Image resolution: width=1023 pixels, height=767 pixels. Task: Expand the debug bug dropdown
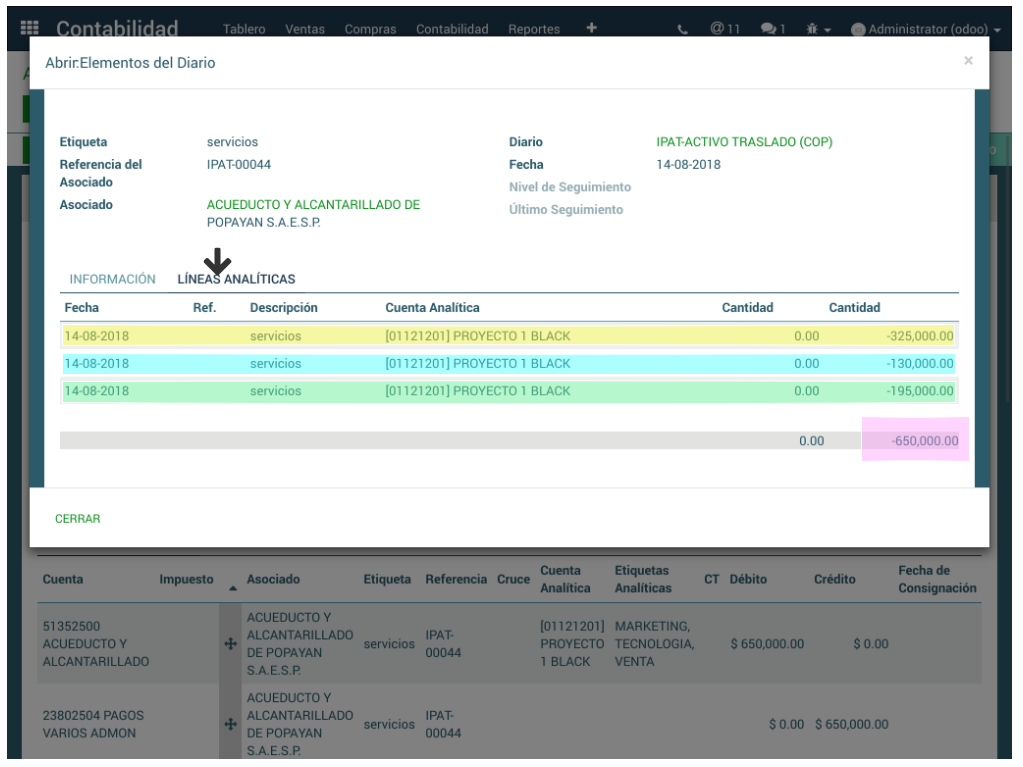(x=819, y=29)
